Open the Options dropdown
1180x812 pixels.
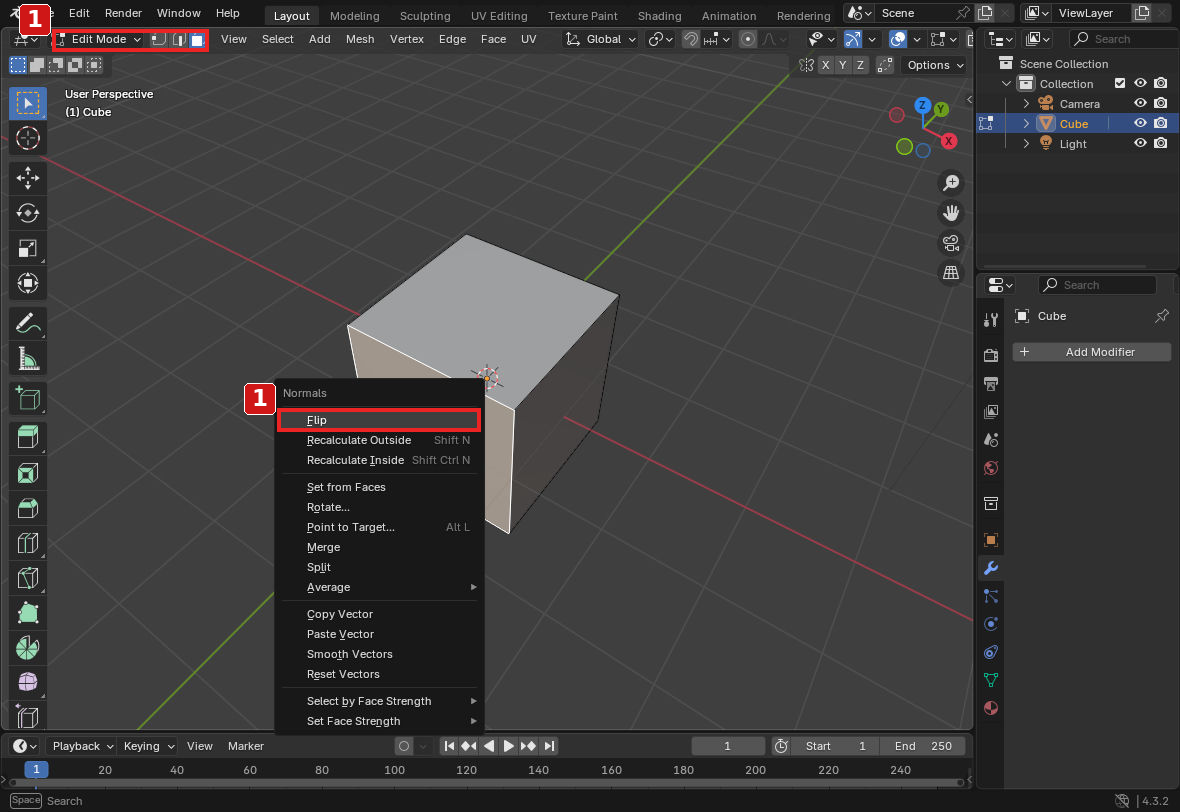934,65
